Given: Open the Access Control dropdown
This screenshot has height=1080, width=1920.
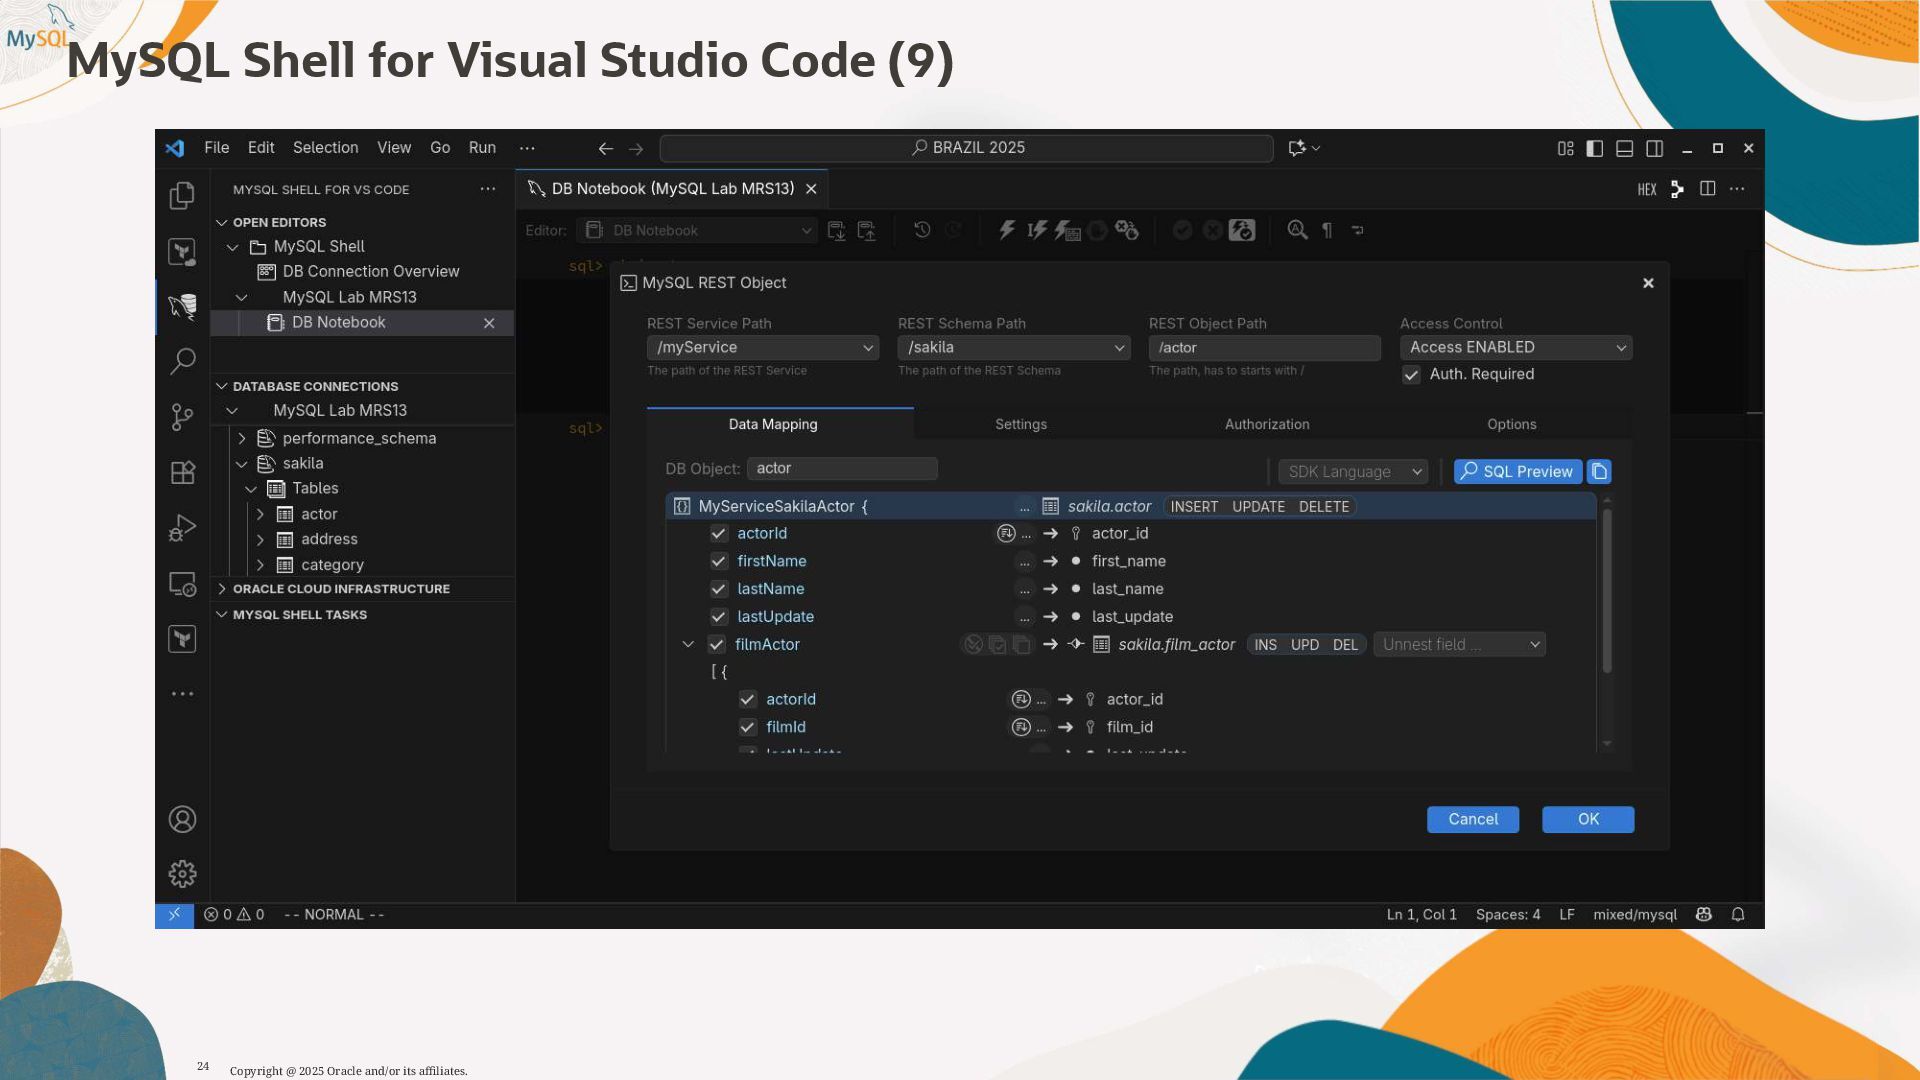Looking at the screenshot, I should [1515, 347].
